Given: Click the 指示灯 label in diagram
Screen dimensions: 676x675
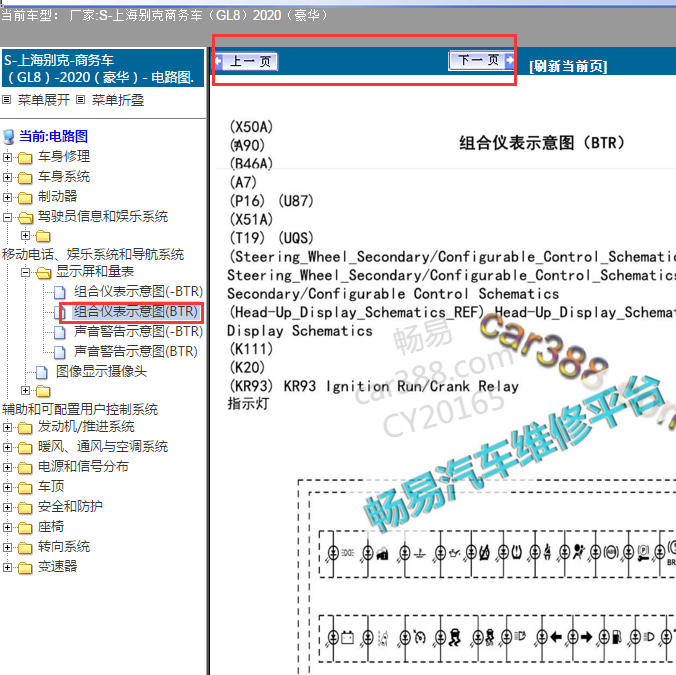Looking at the screenshot, I should point(248,404).
